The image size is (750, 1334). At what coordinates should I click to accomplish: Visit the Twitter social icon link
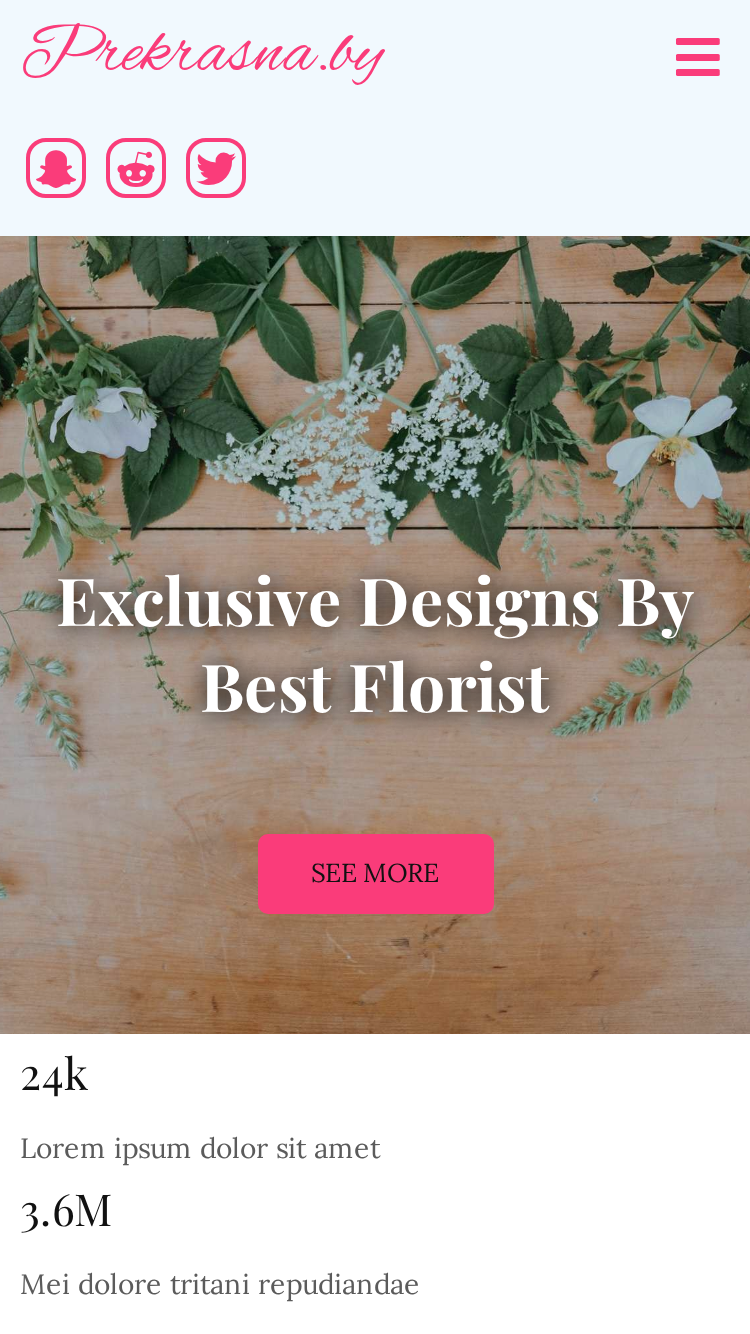(x=216, y=168)
